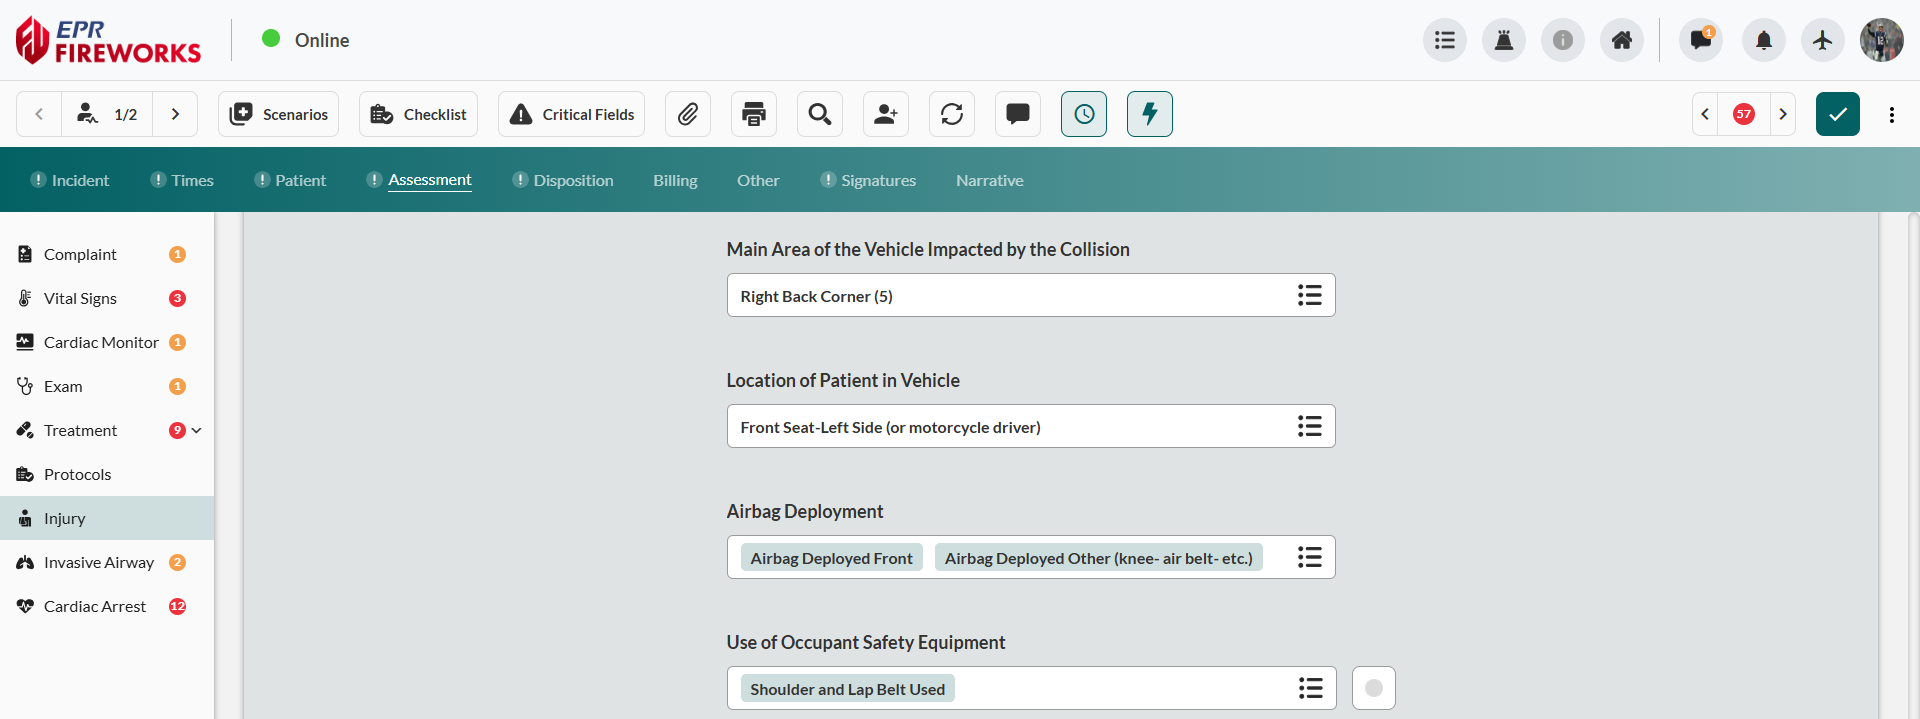Expand the Treatment sidebar section chevron
The image size is (1920, 719).
pos(197,430)
